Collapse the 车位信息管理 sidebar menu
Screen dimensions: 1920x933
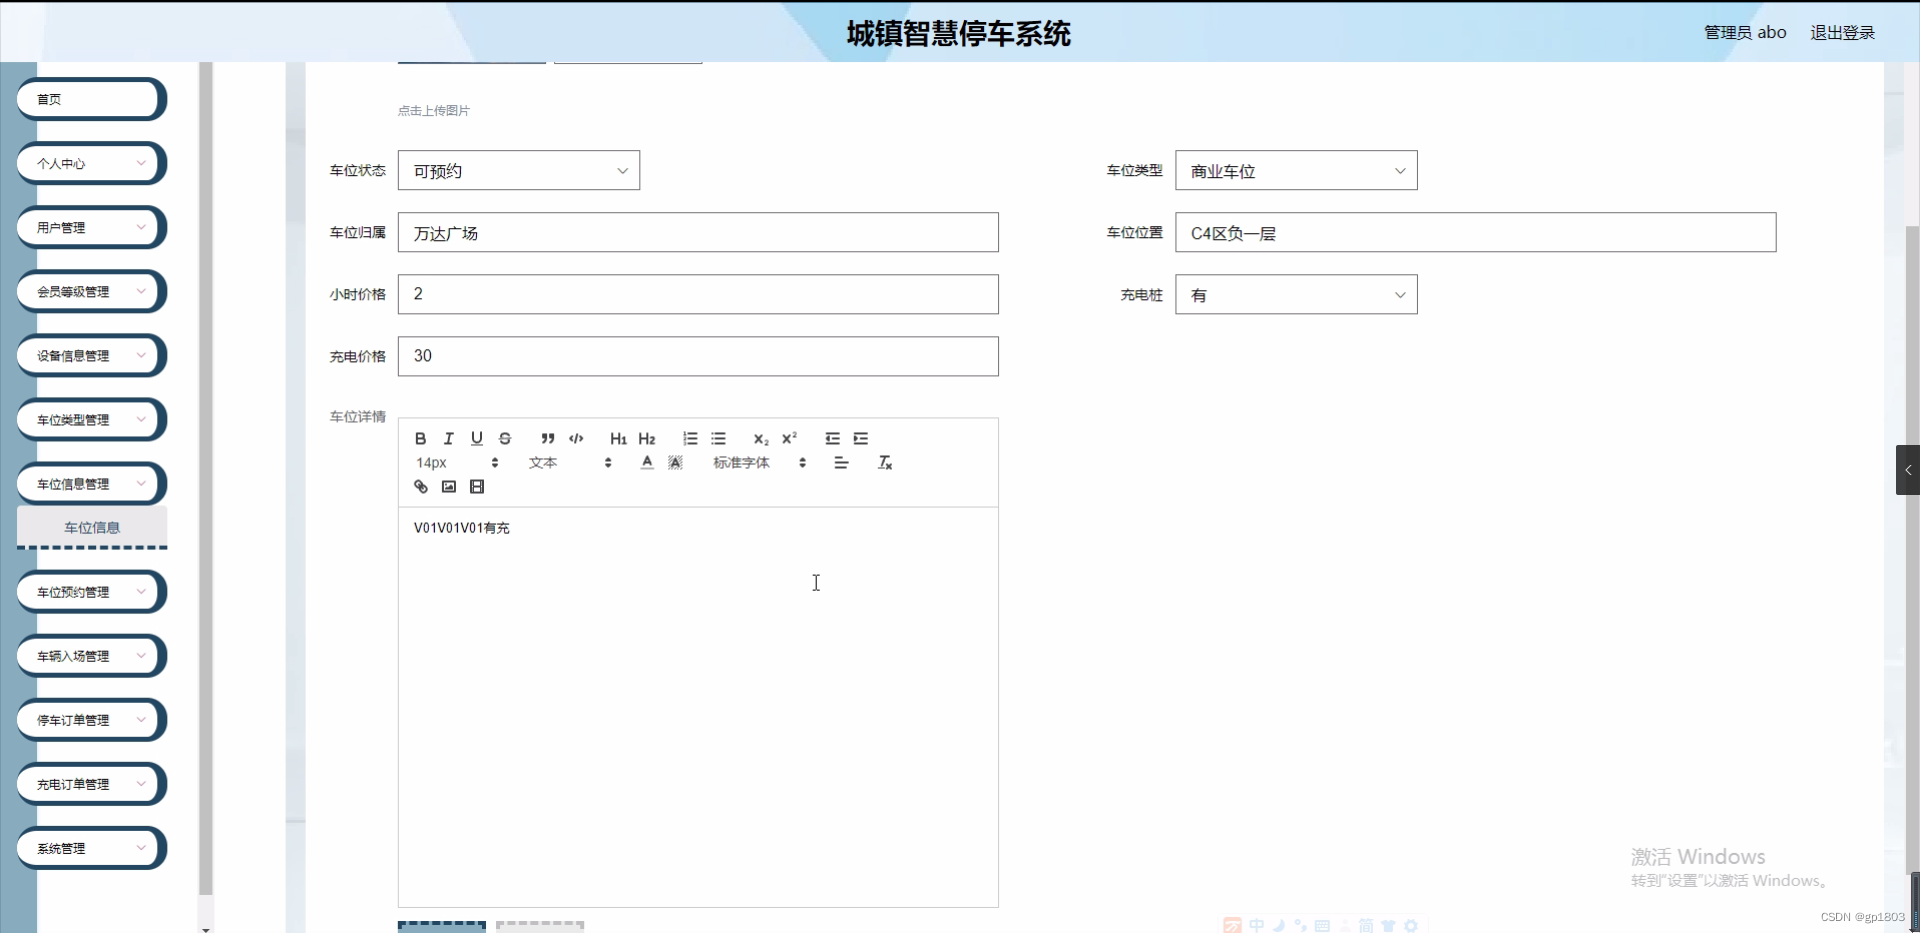[x=90, y=483]
